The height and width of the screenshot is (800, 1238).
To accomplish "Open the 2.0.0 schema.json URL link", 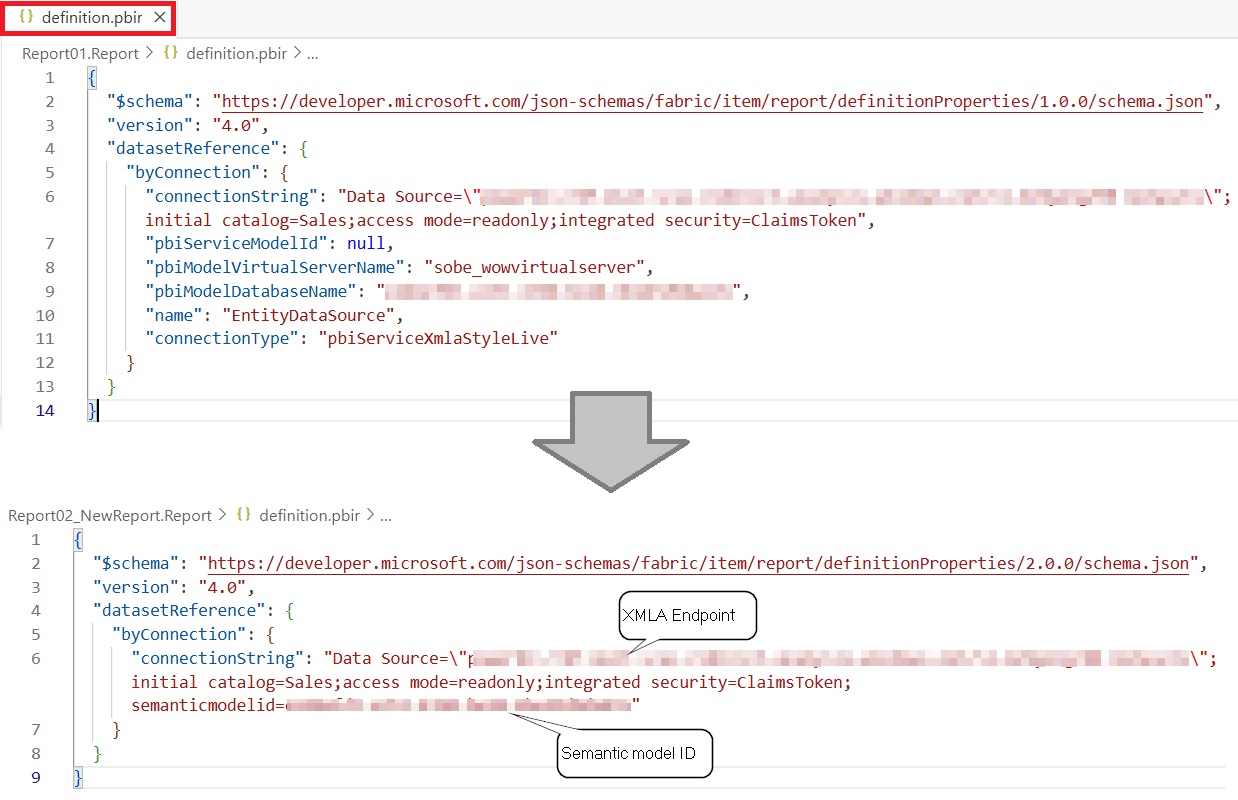I will pyautogui.click(x=698, y=563).
